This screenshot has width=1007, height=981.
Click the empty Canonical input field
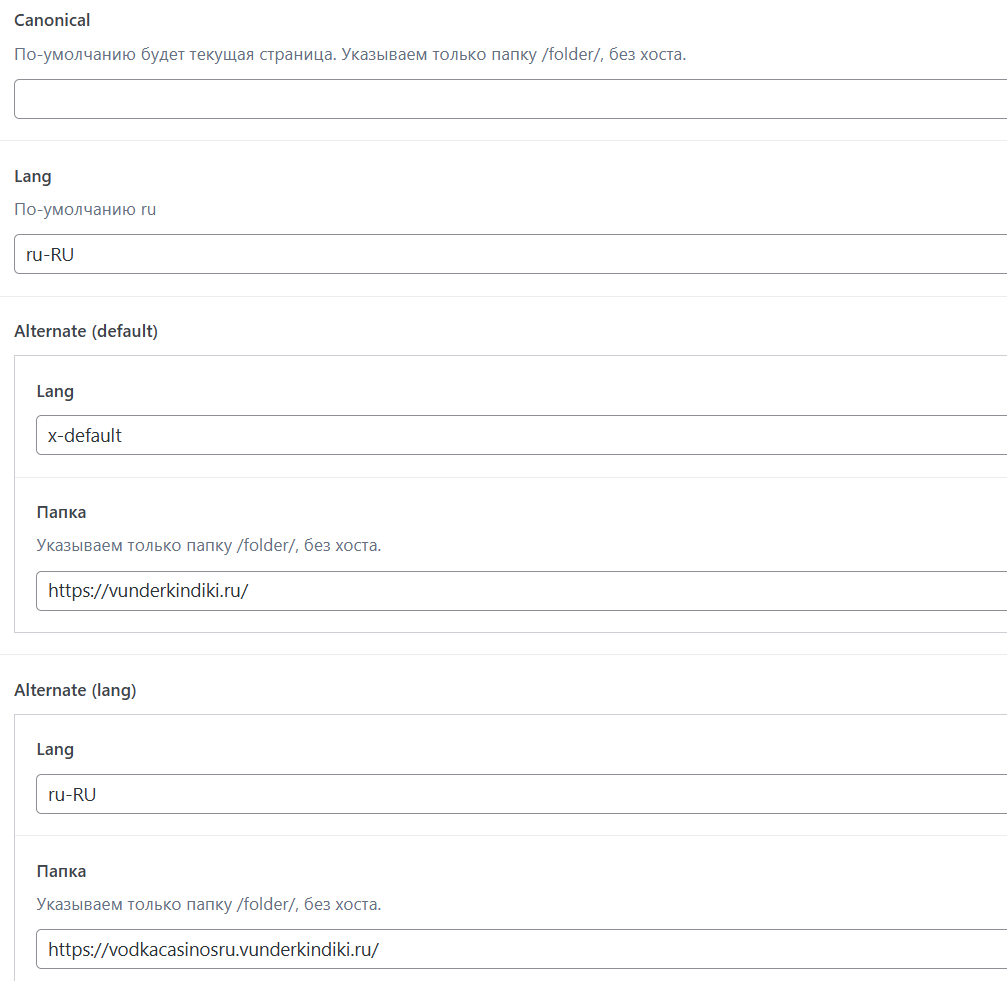(x=510, y=99)
